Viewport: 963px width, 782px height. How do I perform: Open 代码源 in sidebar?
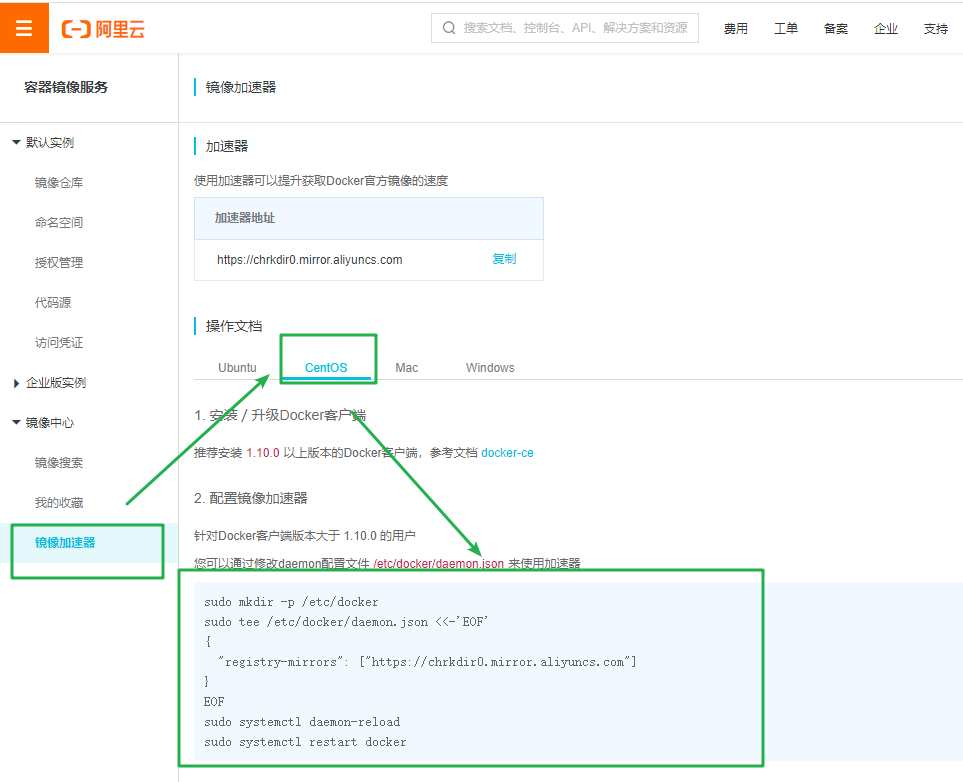tap(53, 303)
